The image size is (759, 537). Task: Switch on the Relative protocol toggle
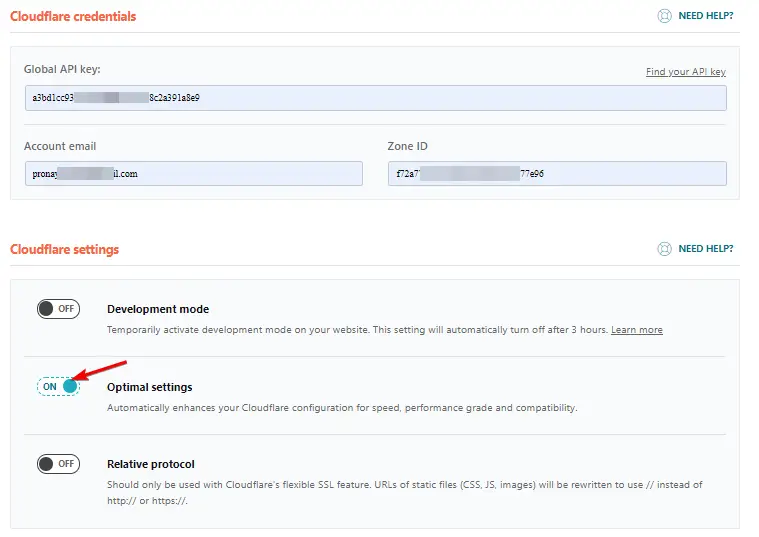point(58,464)
